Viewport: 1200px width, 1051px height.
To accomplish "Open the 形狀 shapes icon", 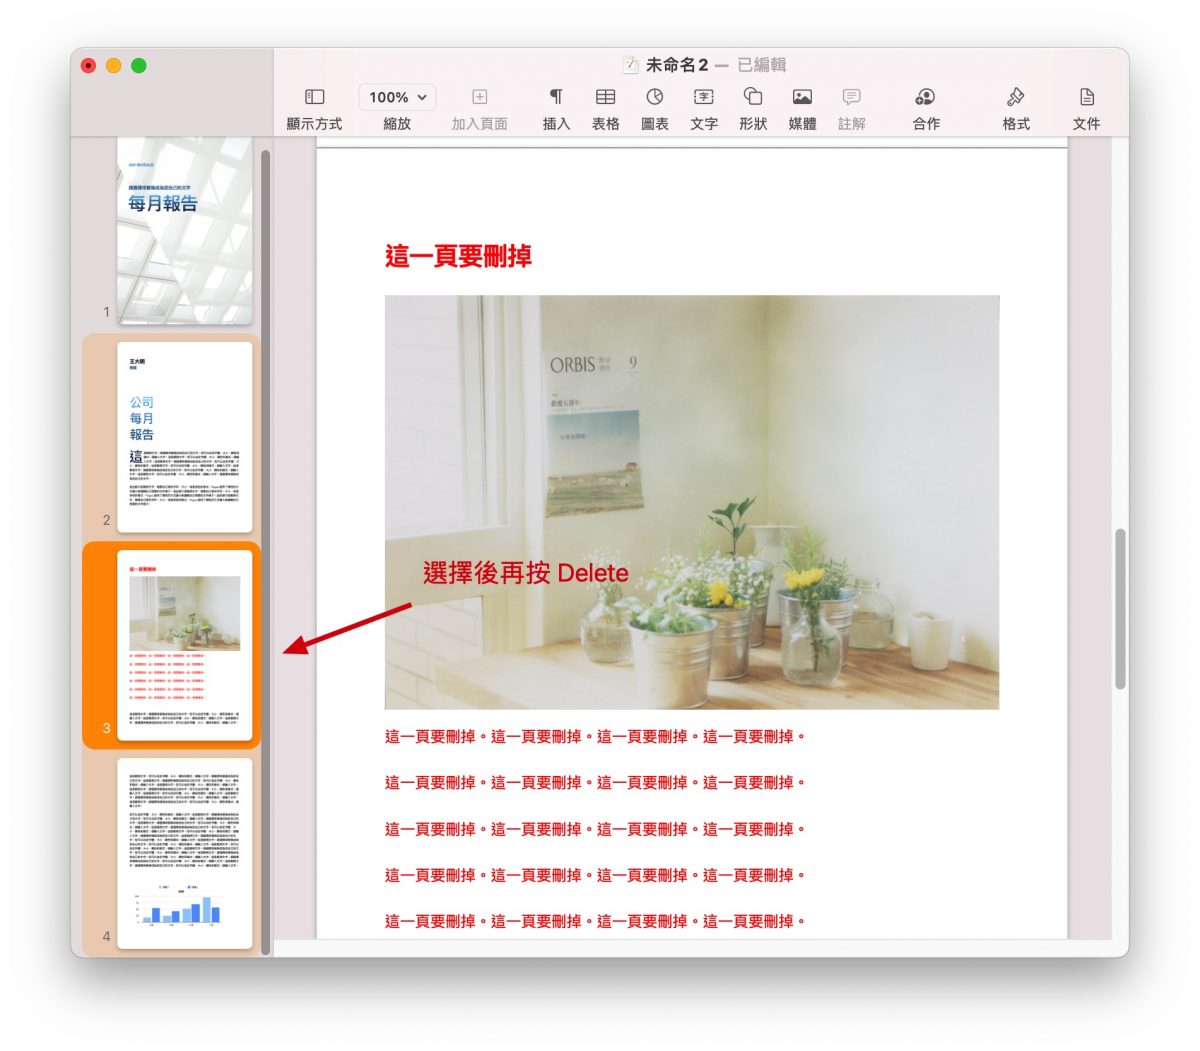I will (753, 97).
